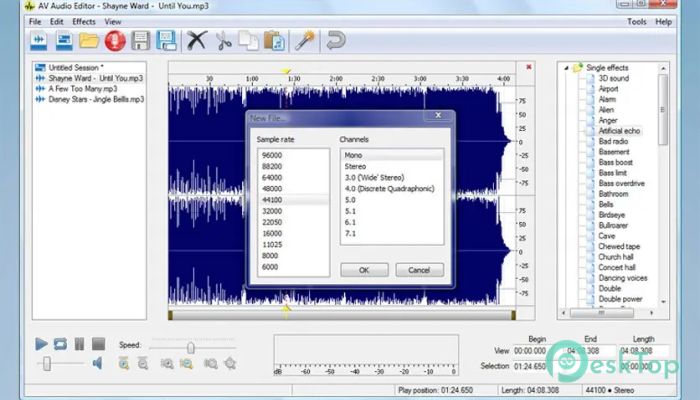Select the 22050 sample rate

(x=294, y=222)
